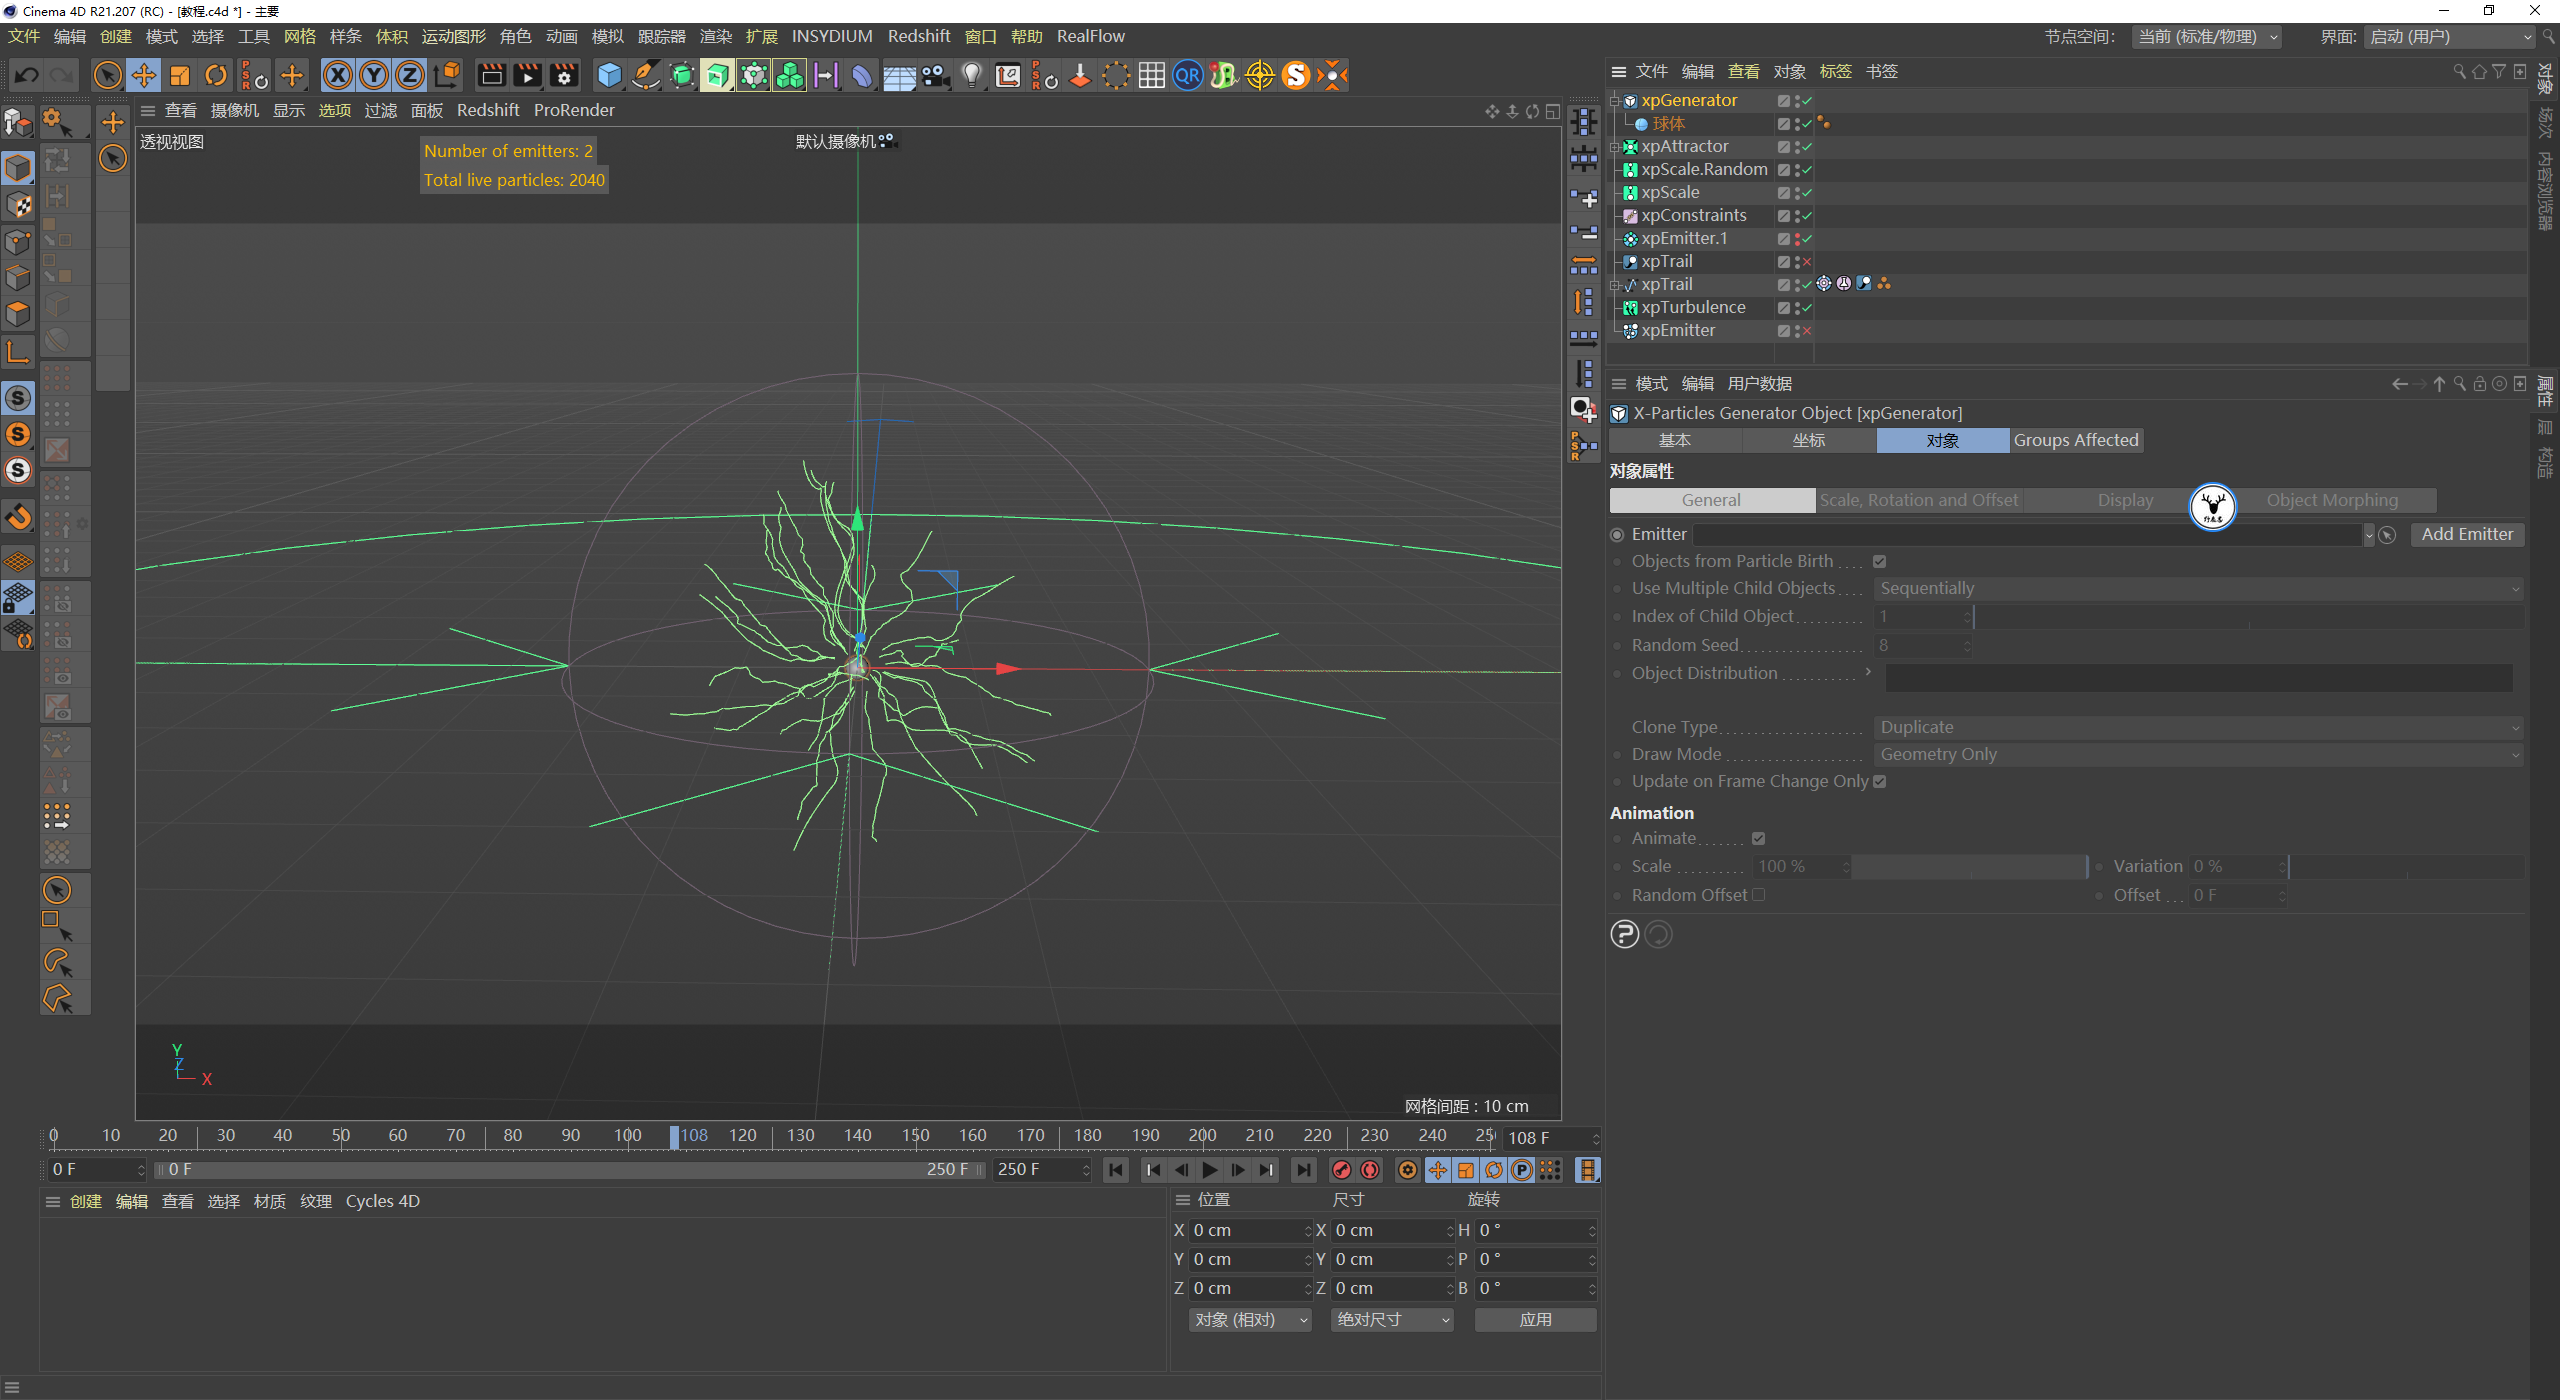Viewport: 2560px width, 1400px height.
Task: Open the floor/grid environment icon
Action: [899, 75]
